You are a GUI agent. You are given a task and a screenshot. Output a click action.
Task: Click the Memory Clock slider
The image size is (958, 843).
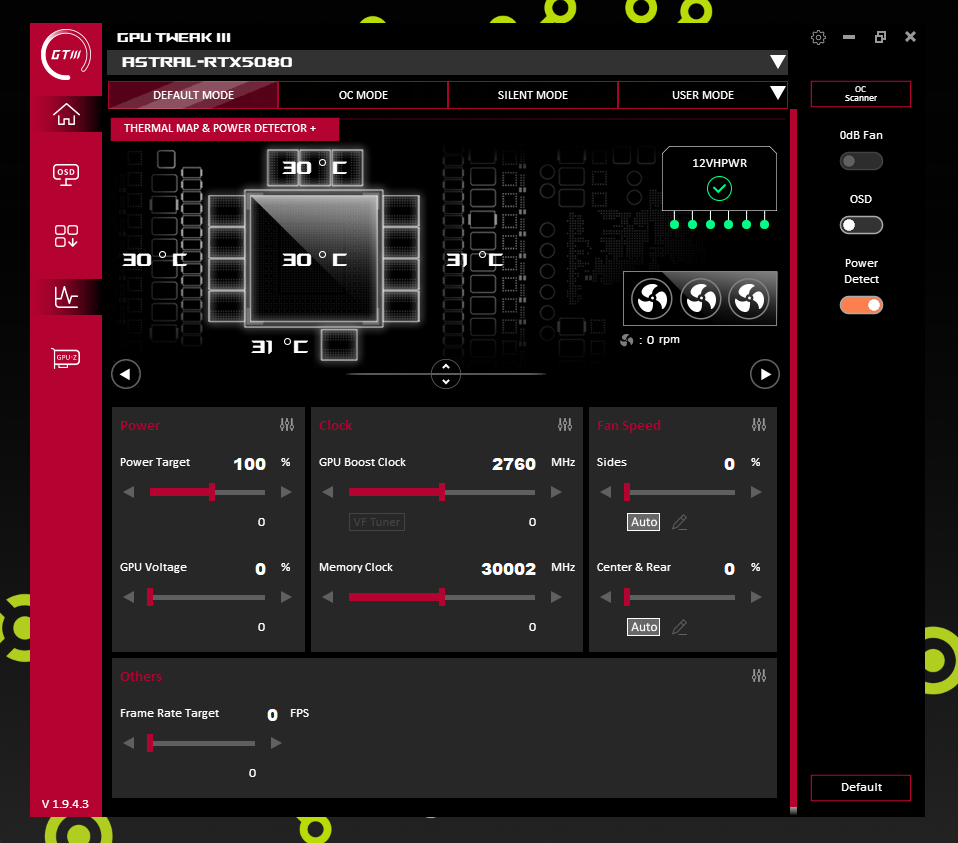pyautogui.click(x=442, y=597)
